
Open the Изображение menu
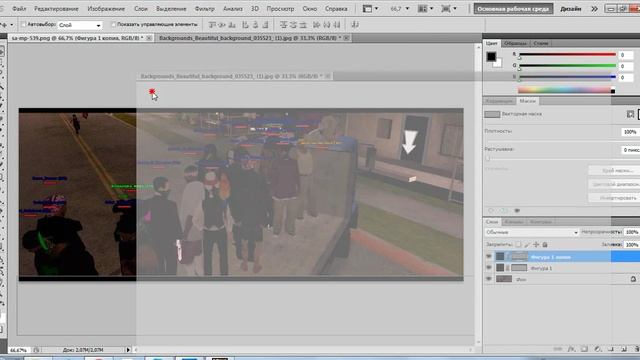(x=106, y=9)
